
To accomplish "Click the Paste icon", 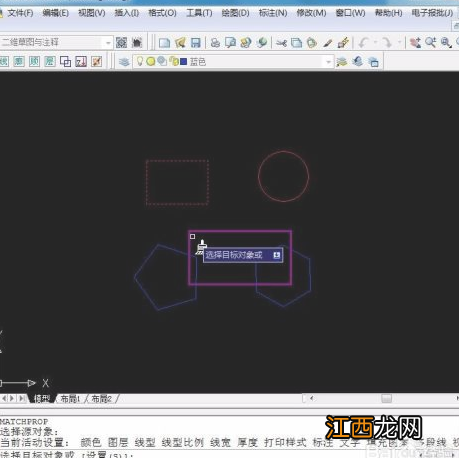I will (312, 43).
